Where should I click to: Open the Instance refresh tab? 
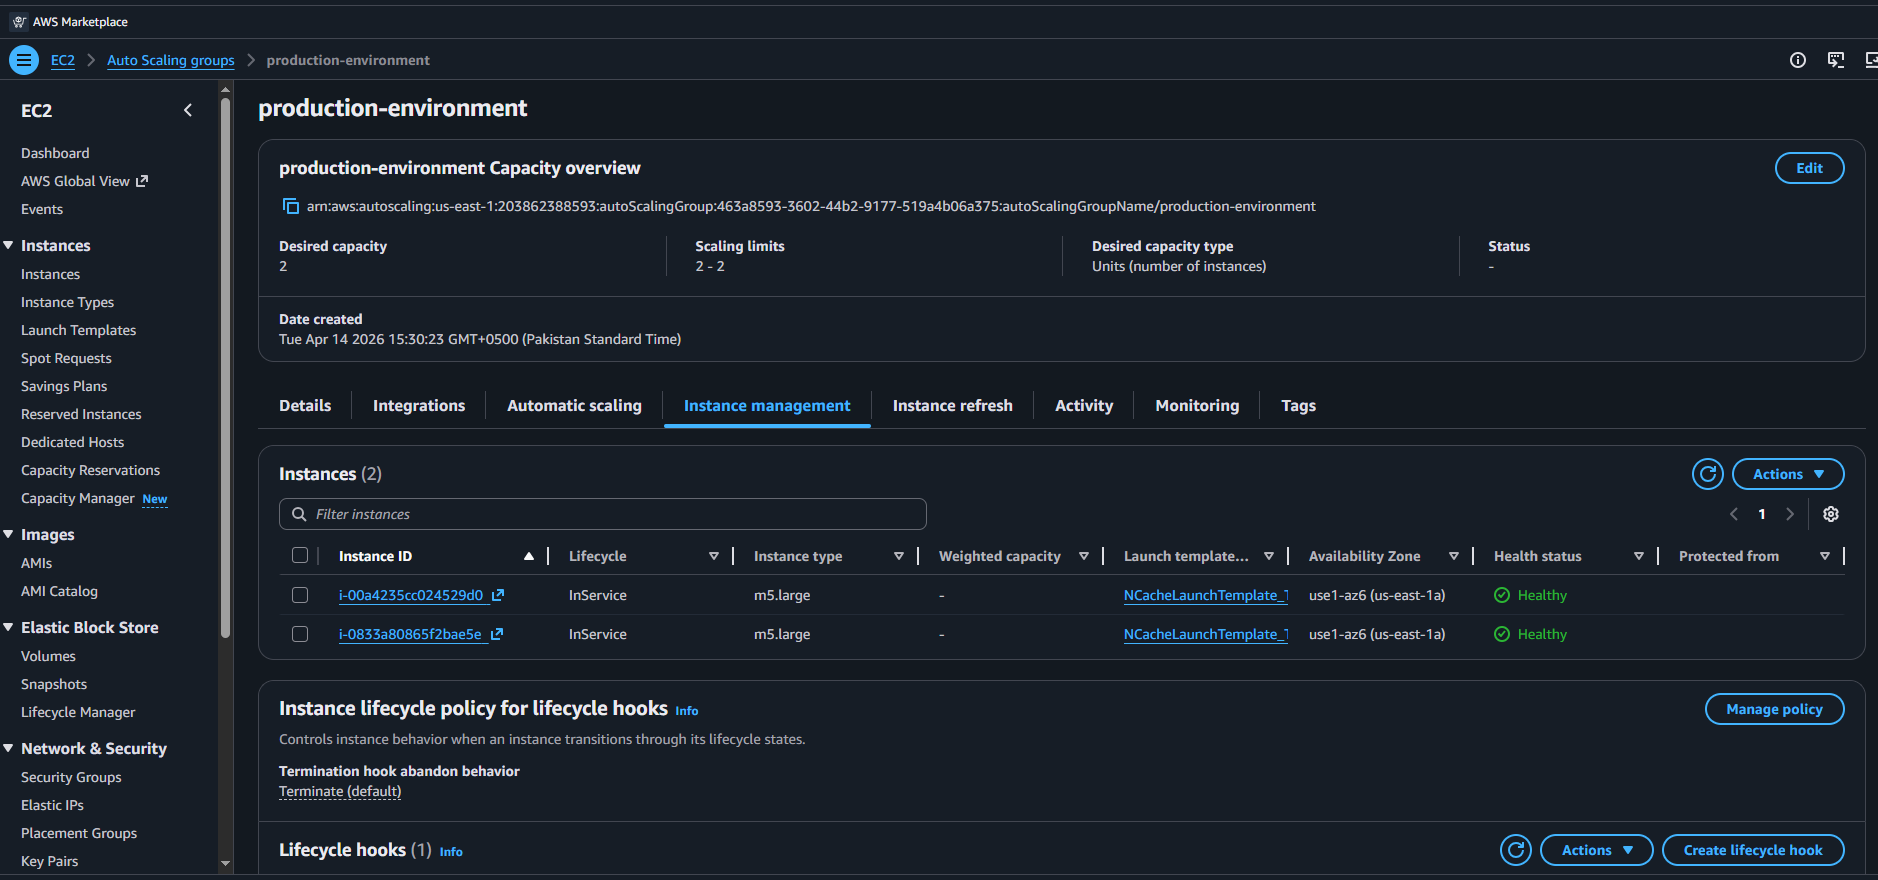coord(952,405)
